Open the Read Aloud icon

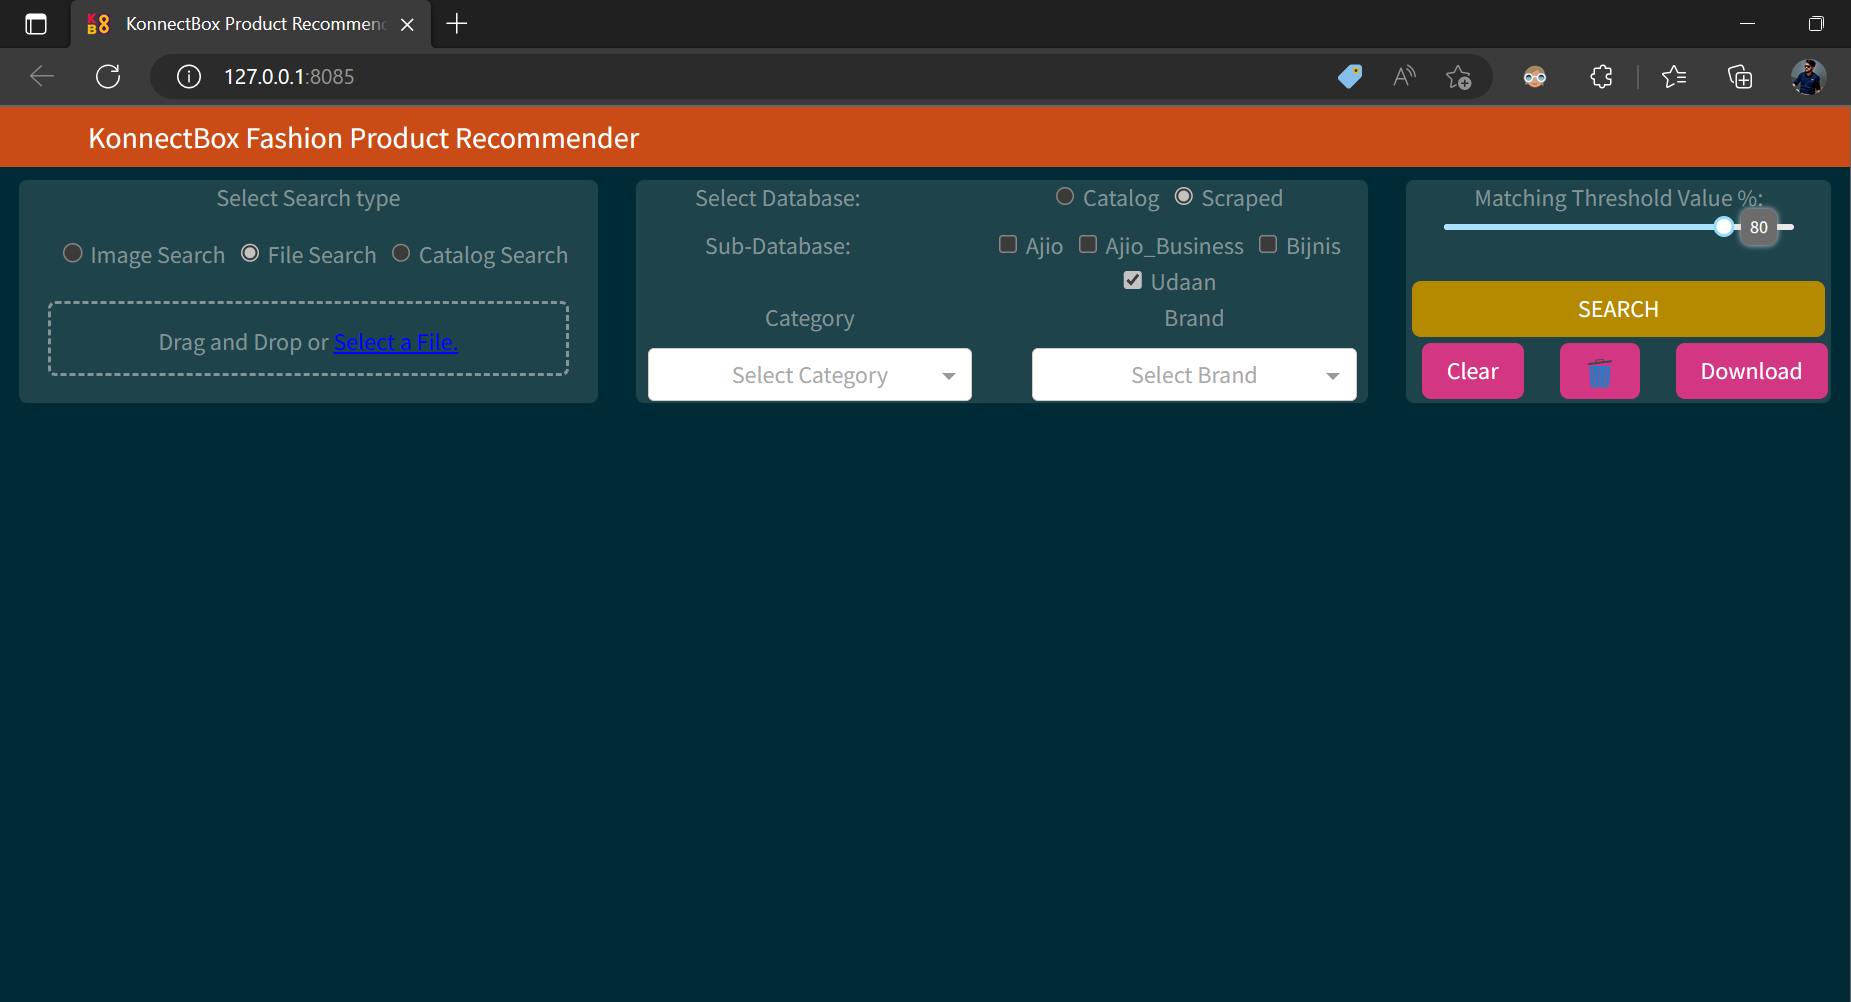point(1404,77)
